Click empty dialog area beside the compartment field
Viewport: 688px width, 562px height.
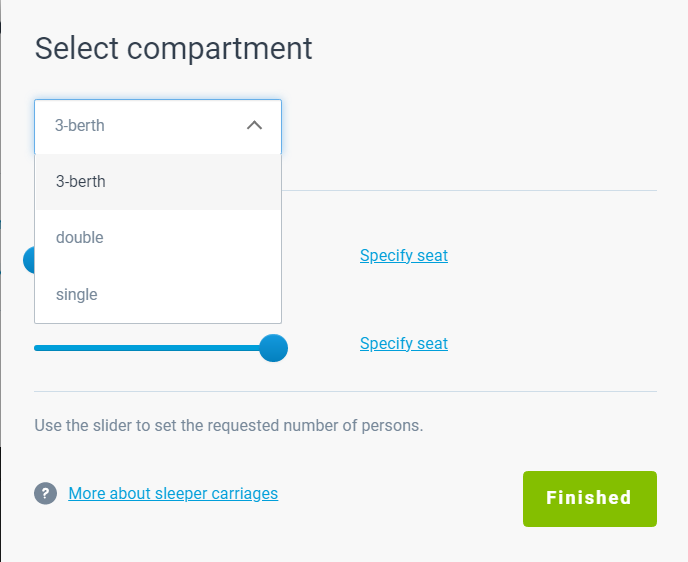point(469,126)
